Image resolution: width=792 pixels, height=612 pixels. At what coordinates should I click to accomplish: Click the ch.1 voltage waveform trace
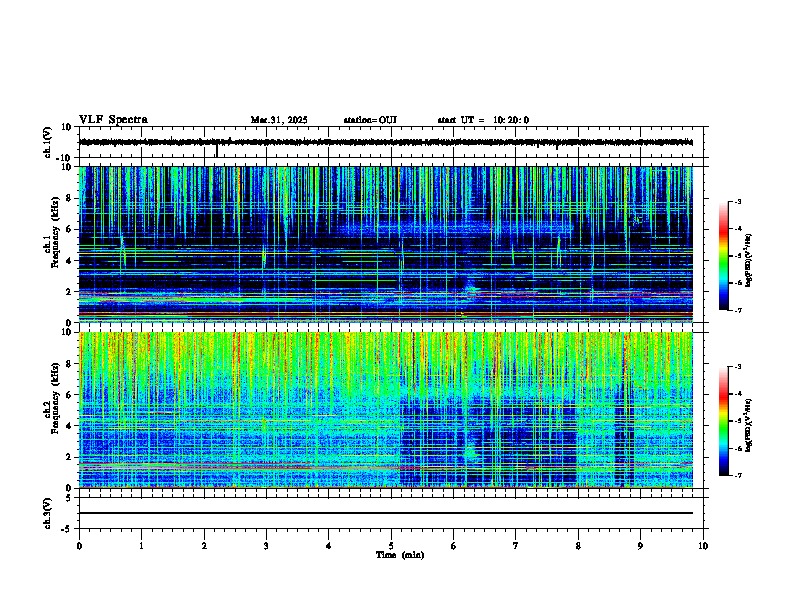point(385,142)
